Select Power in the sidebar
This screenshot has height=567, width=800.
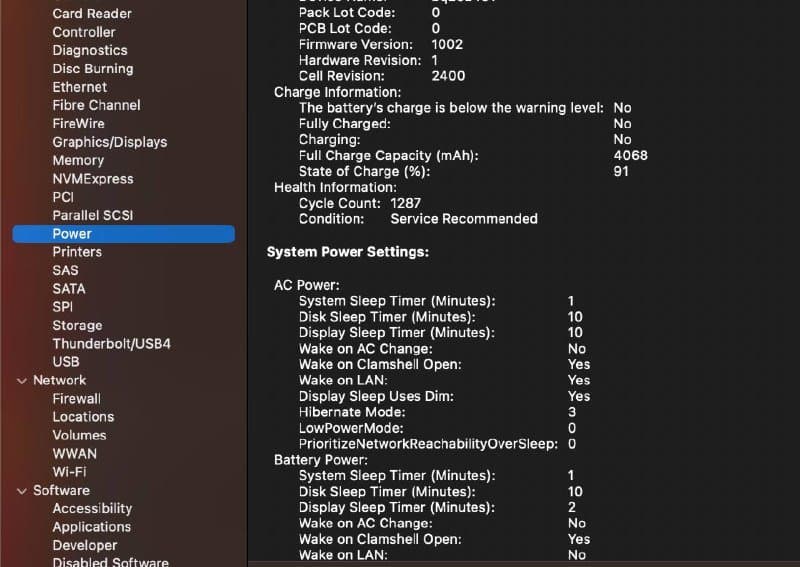[72, 234]
